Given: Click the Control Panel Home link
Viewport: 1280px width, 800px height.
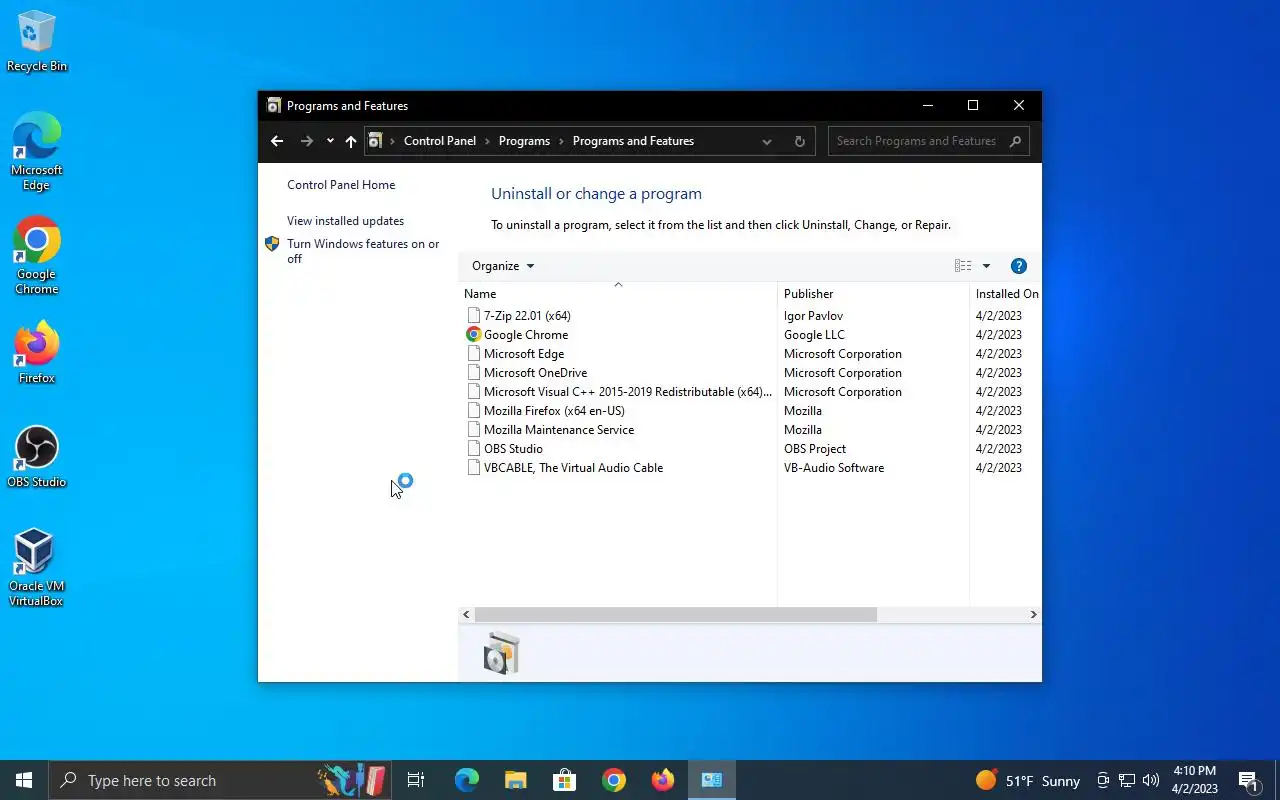Looking at the screenshot, I should 341,185.
